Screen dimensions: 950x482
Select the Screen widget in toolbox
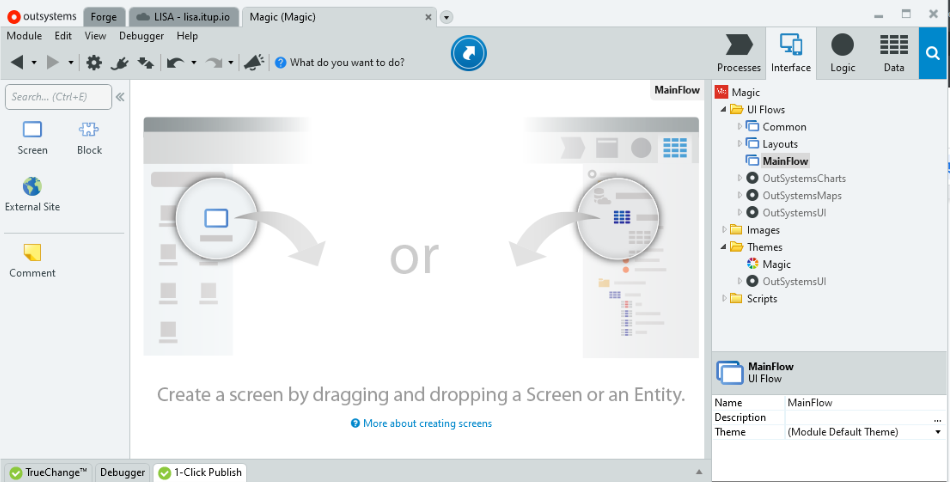pos(32,138)
